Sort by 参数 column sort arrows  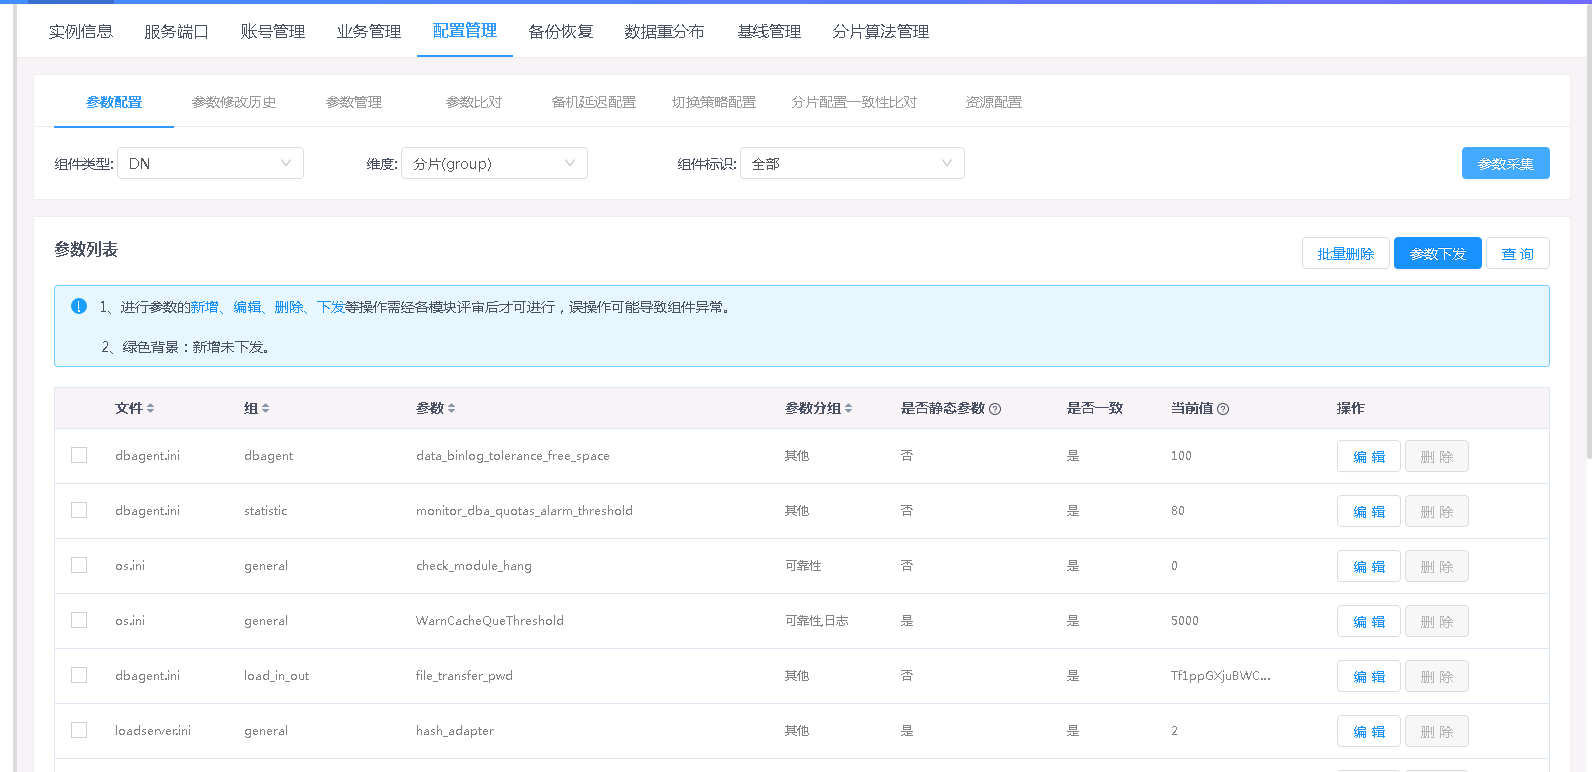(x=451, y=408)
